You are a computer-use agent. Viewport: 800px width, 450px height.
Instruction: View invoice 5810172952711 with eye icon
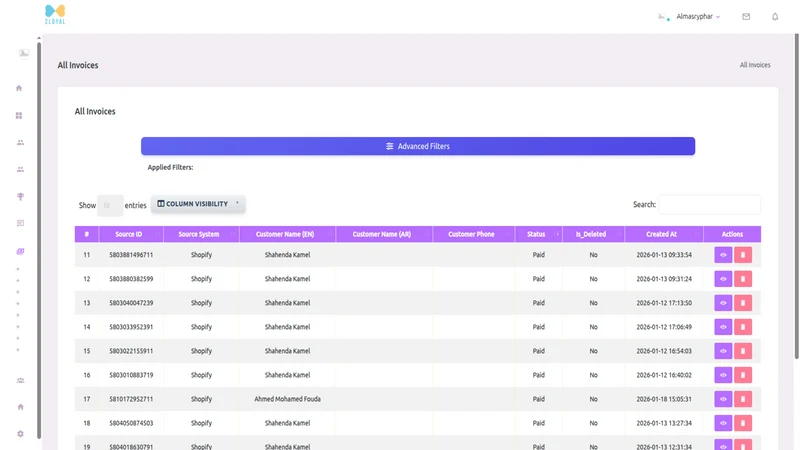pos(723,398)
